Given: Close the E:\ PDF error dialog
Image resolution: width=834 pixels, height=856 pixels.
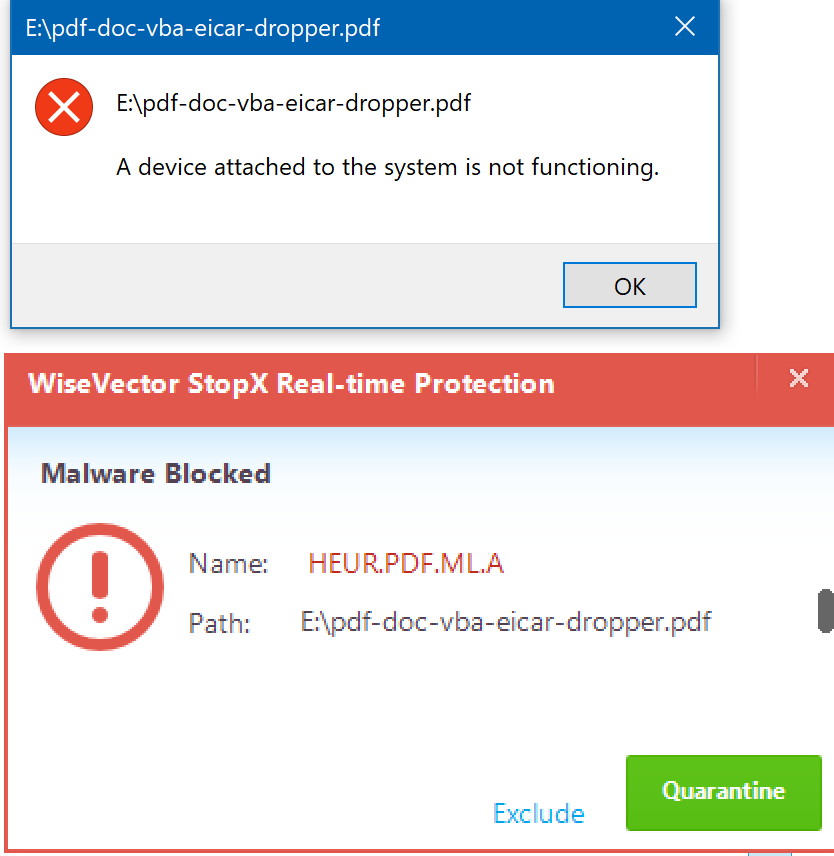Looking at the screenshot, I should [x=685, y=27].
